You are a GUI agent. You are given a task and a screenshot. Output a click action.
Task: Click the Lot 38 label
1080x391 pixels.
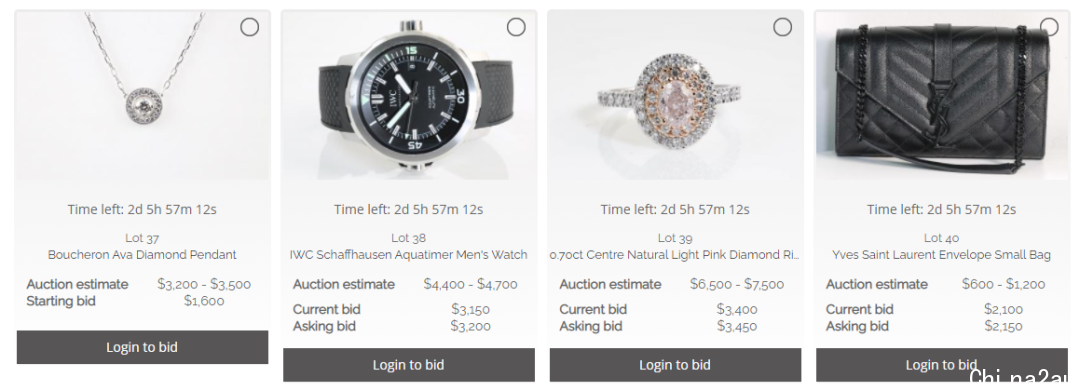409,238
